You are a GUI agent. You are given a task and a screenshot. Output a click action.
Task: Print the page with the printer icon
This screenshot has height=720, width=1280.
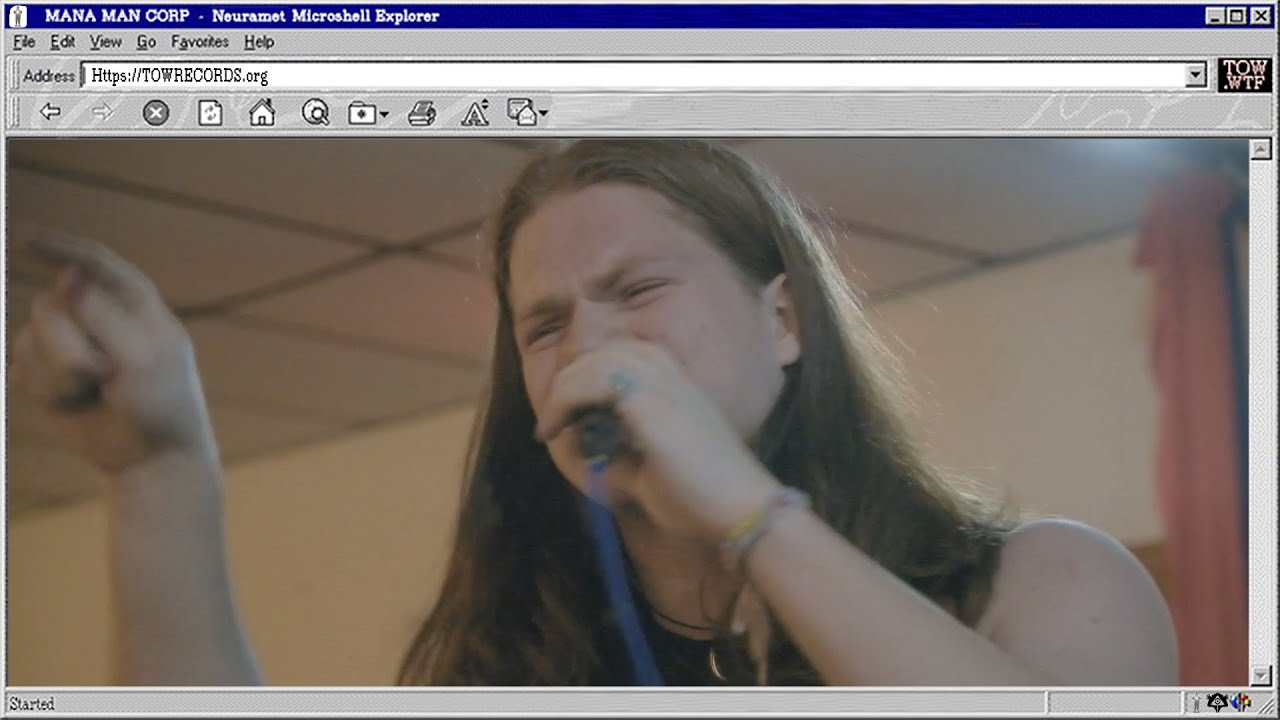422,114
